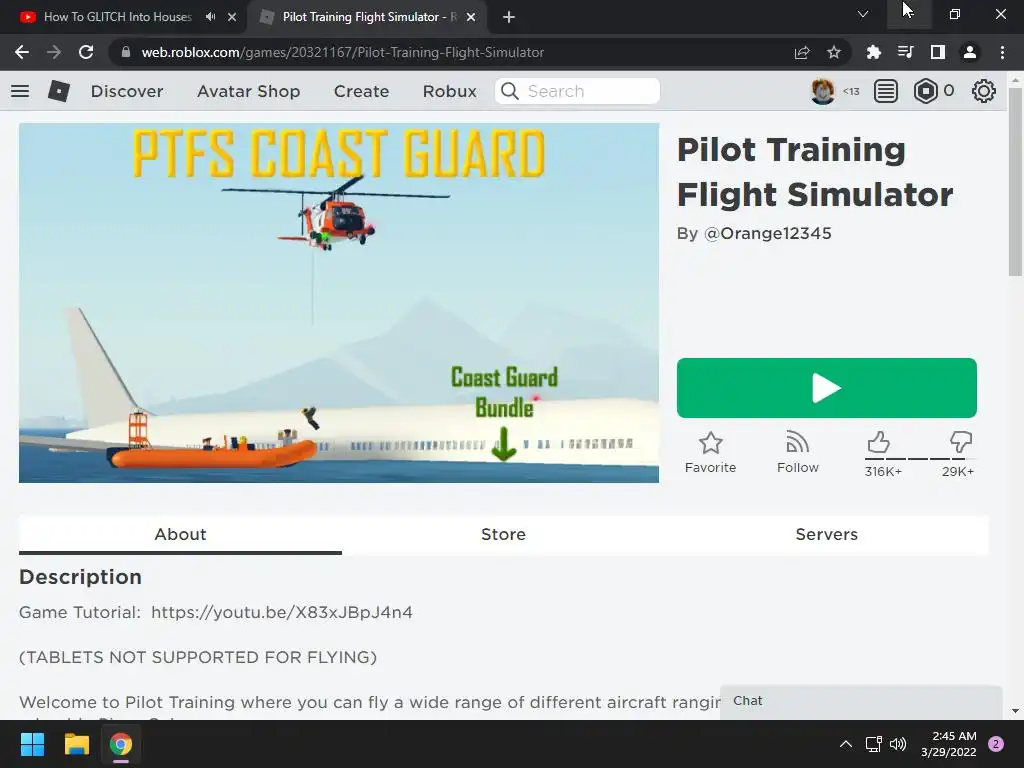
Task: Click the page vertical scrollbar thumb
Action: tap(1015, 182)
